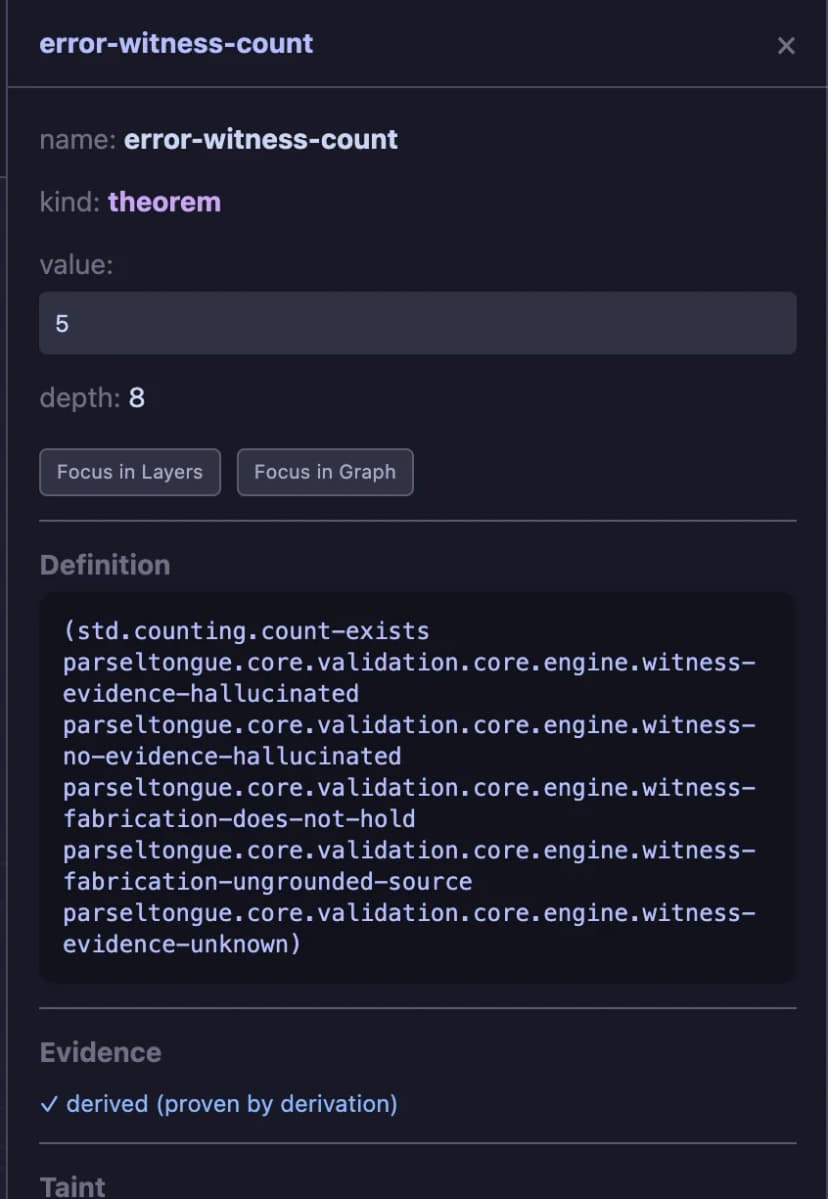Screen dimensions: 828x1199
Task: Click the value: label
Action: [x=76, y=265]
